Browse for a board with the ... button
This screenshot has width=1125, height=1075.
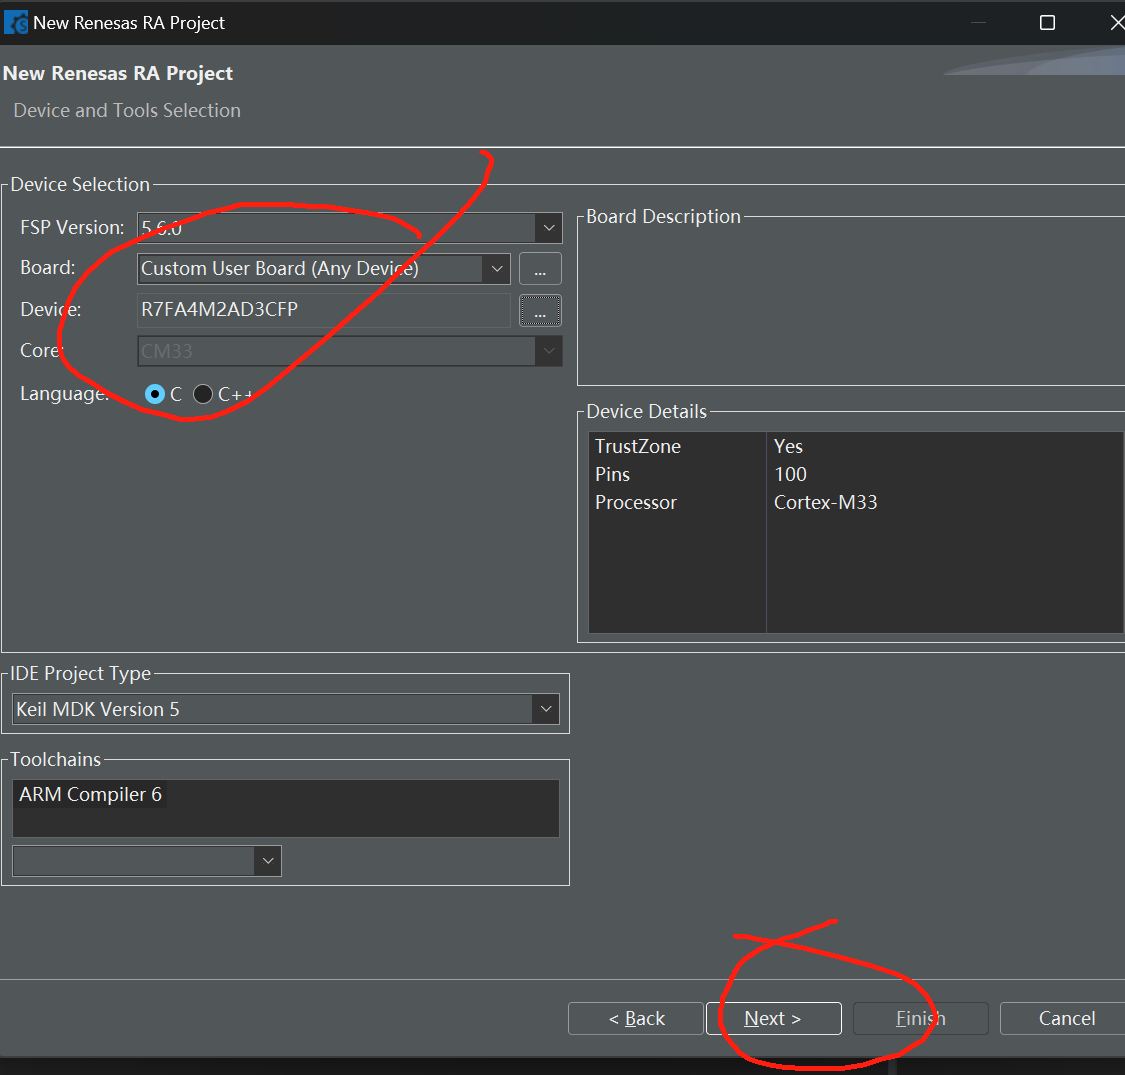(540, 269)
